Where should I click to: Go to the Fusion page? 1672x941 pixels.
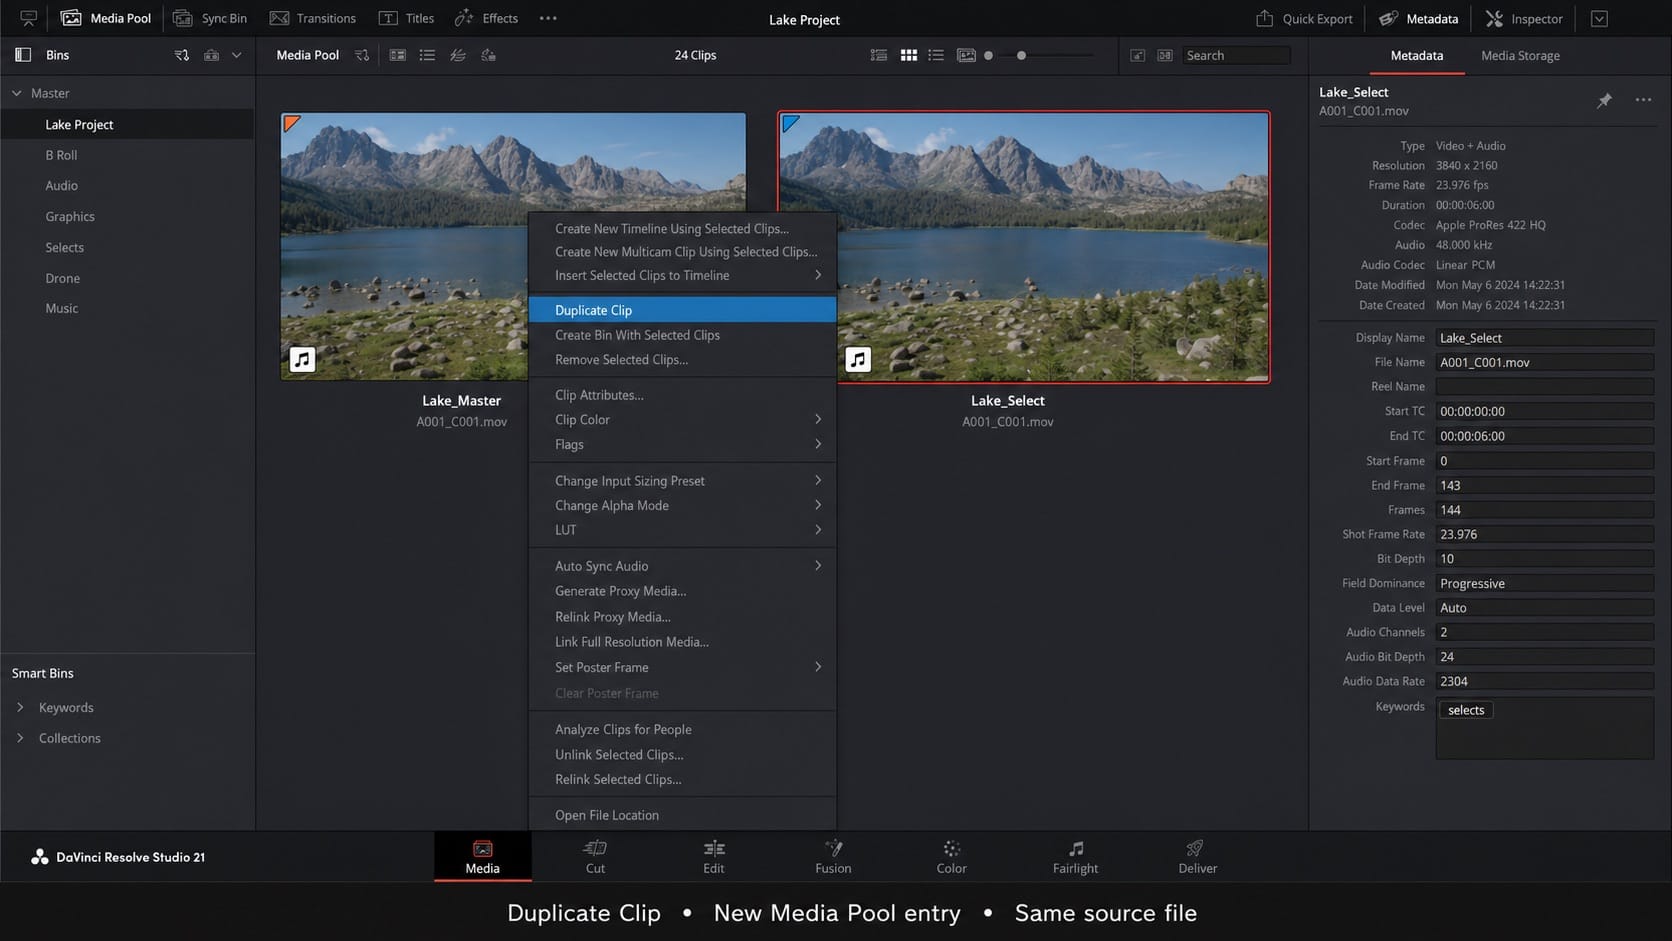coord(833,857)
